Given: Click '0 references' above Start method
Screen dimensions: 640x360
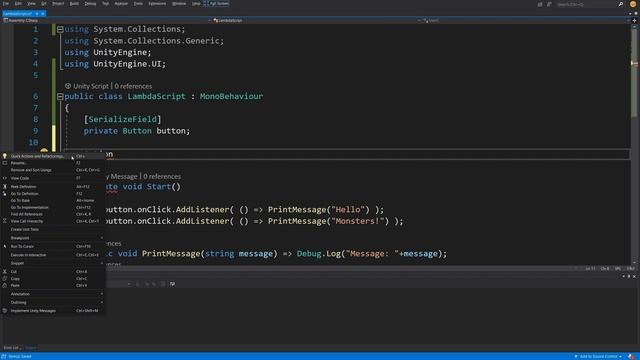Looking at the screenshot, I should click(x=162, y=176).
